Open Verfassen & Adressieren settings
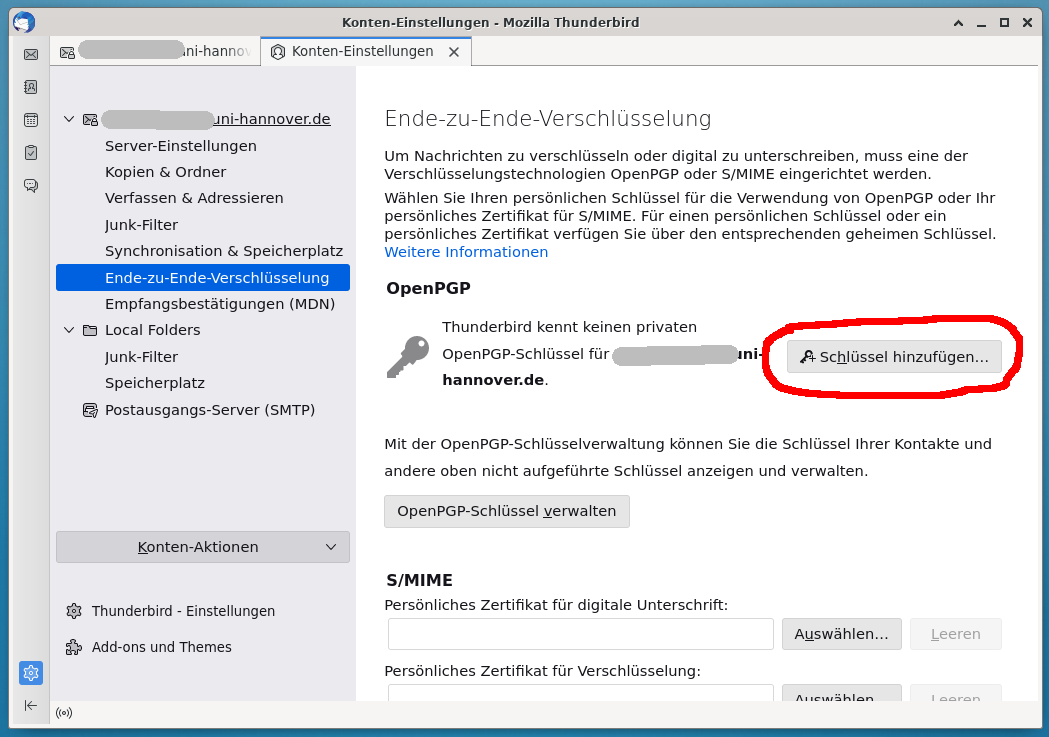 [x=194, y=198]
